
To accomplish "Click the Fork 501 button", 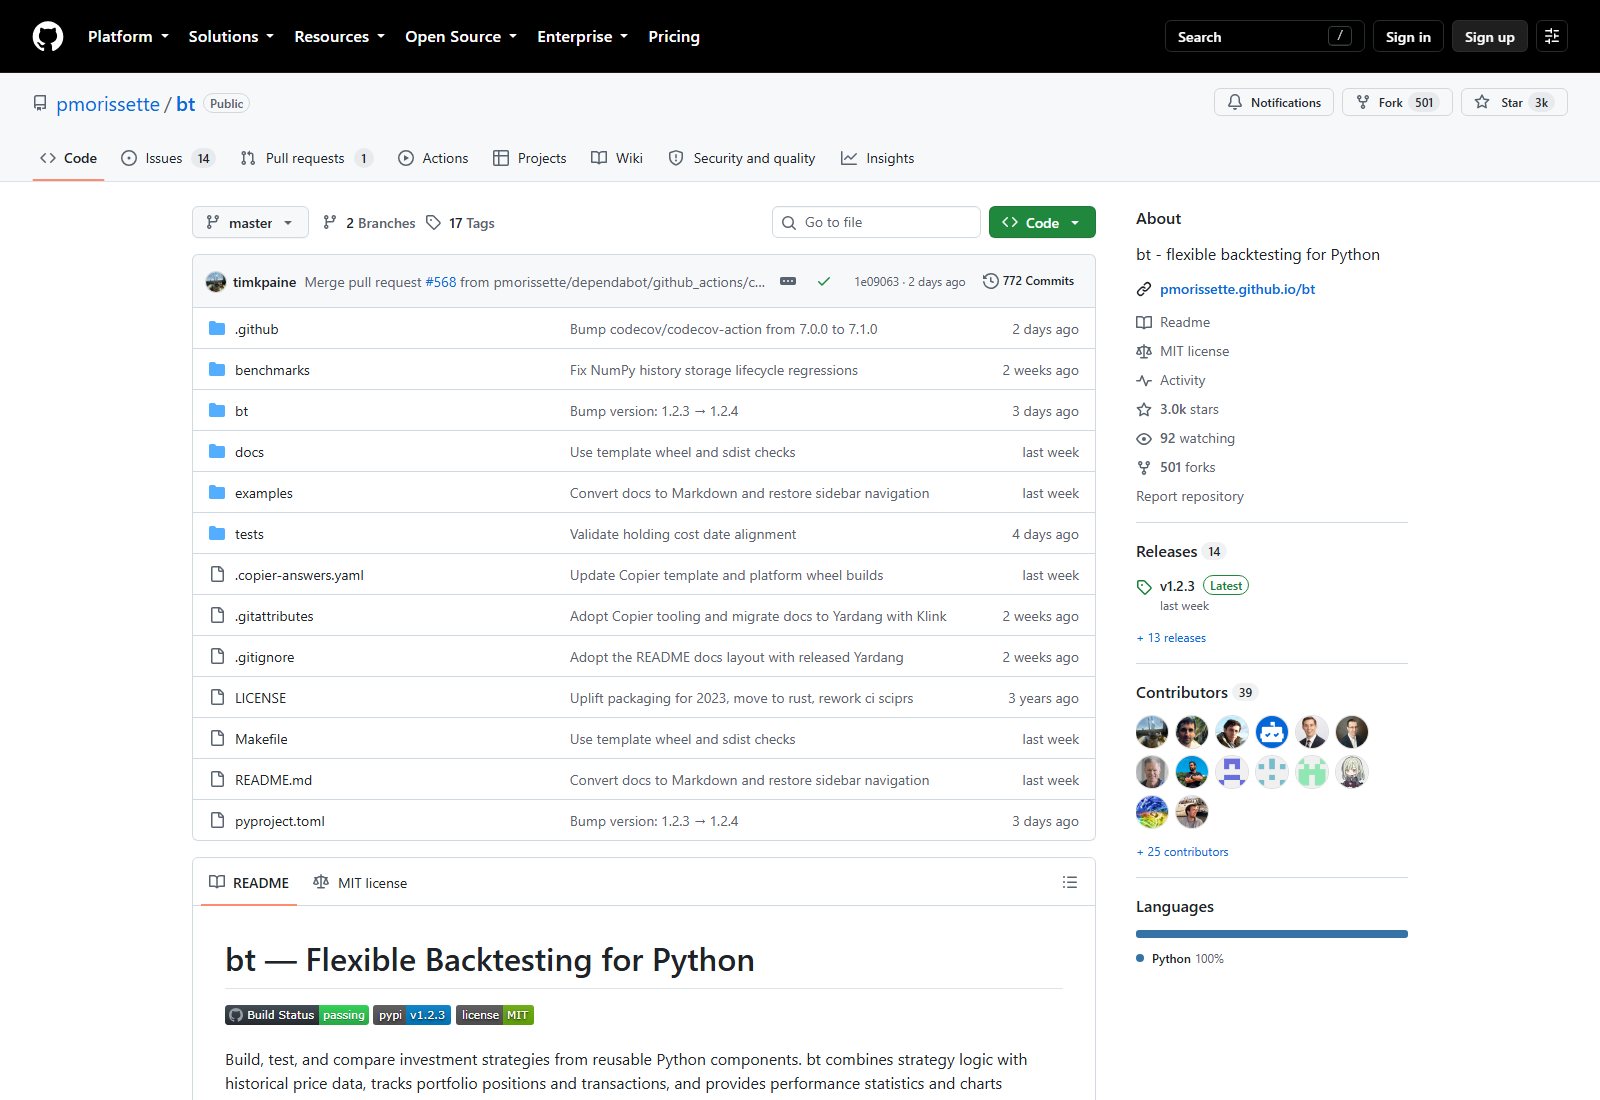I will [1397, 103].
